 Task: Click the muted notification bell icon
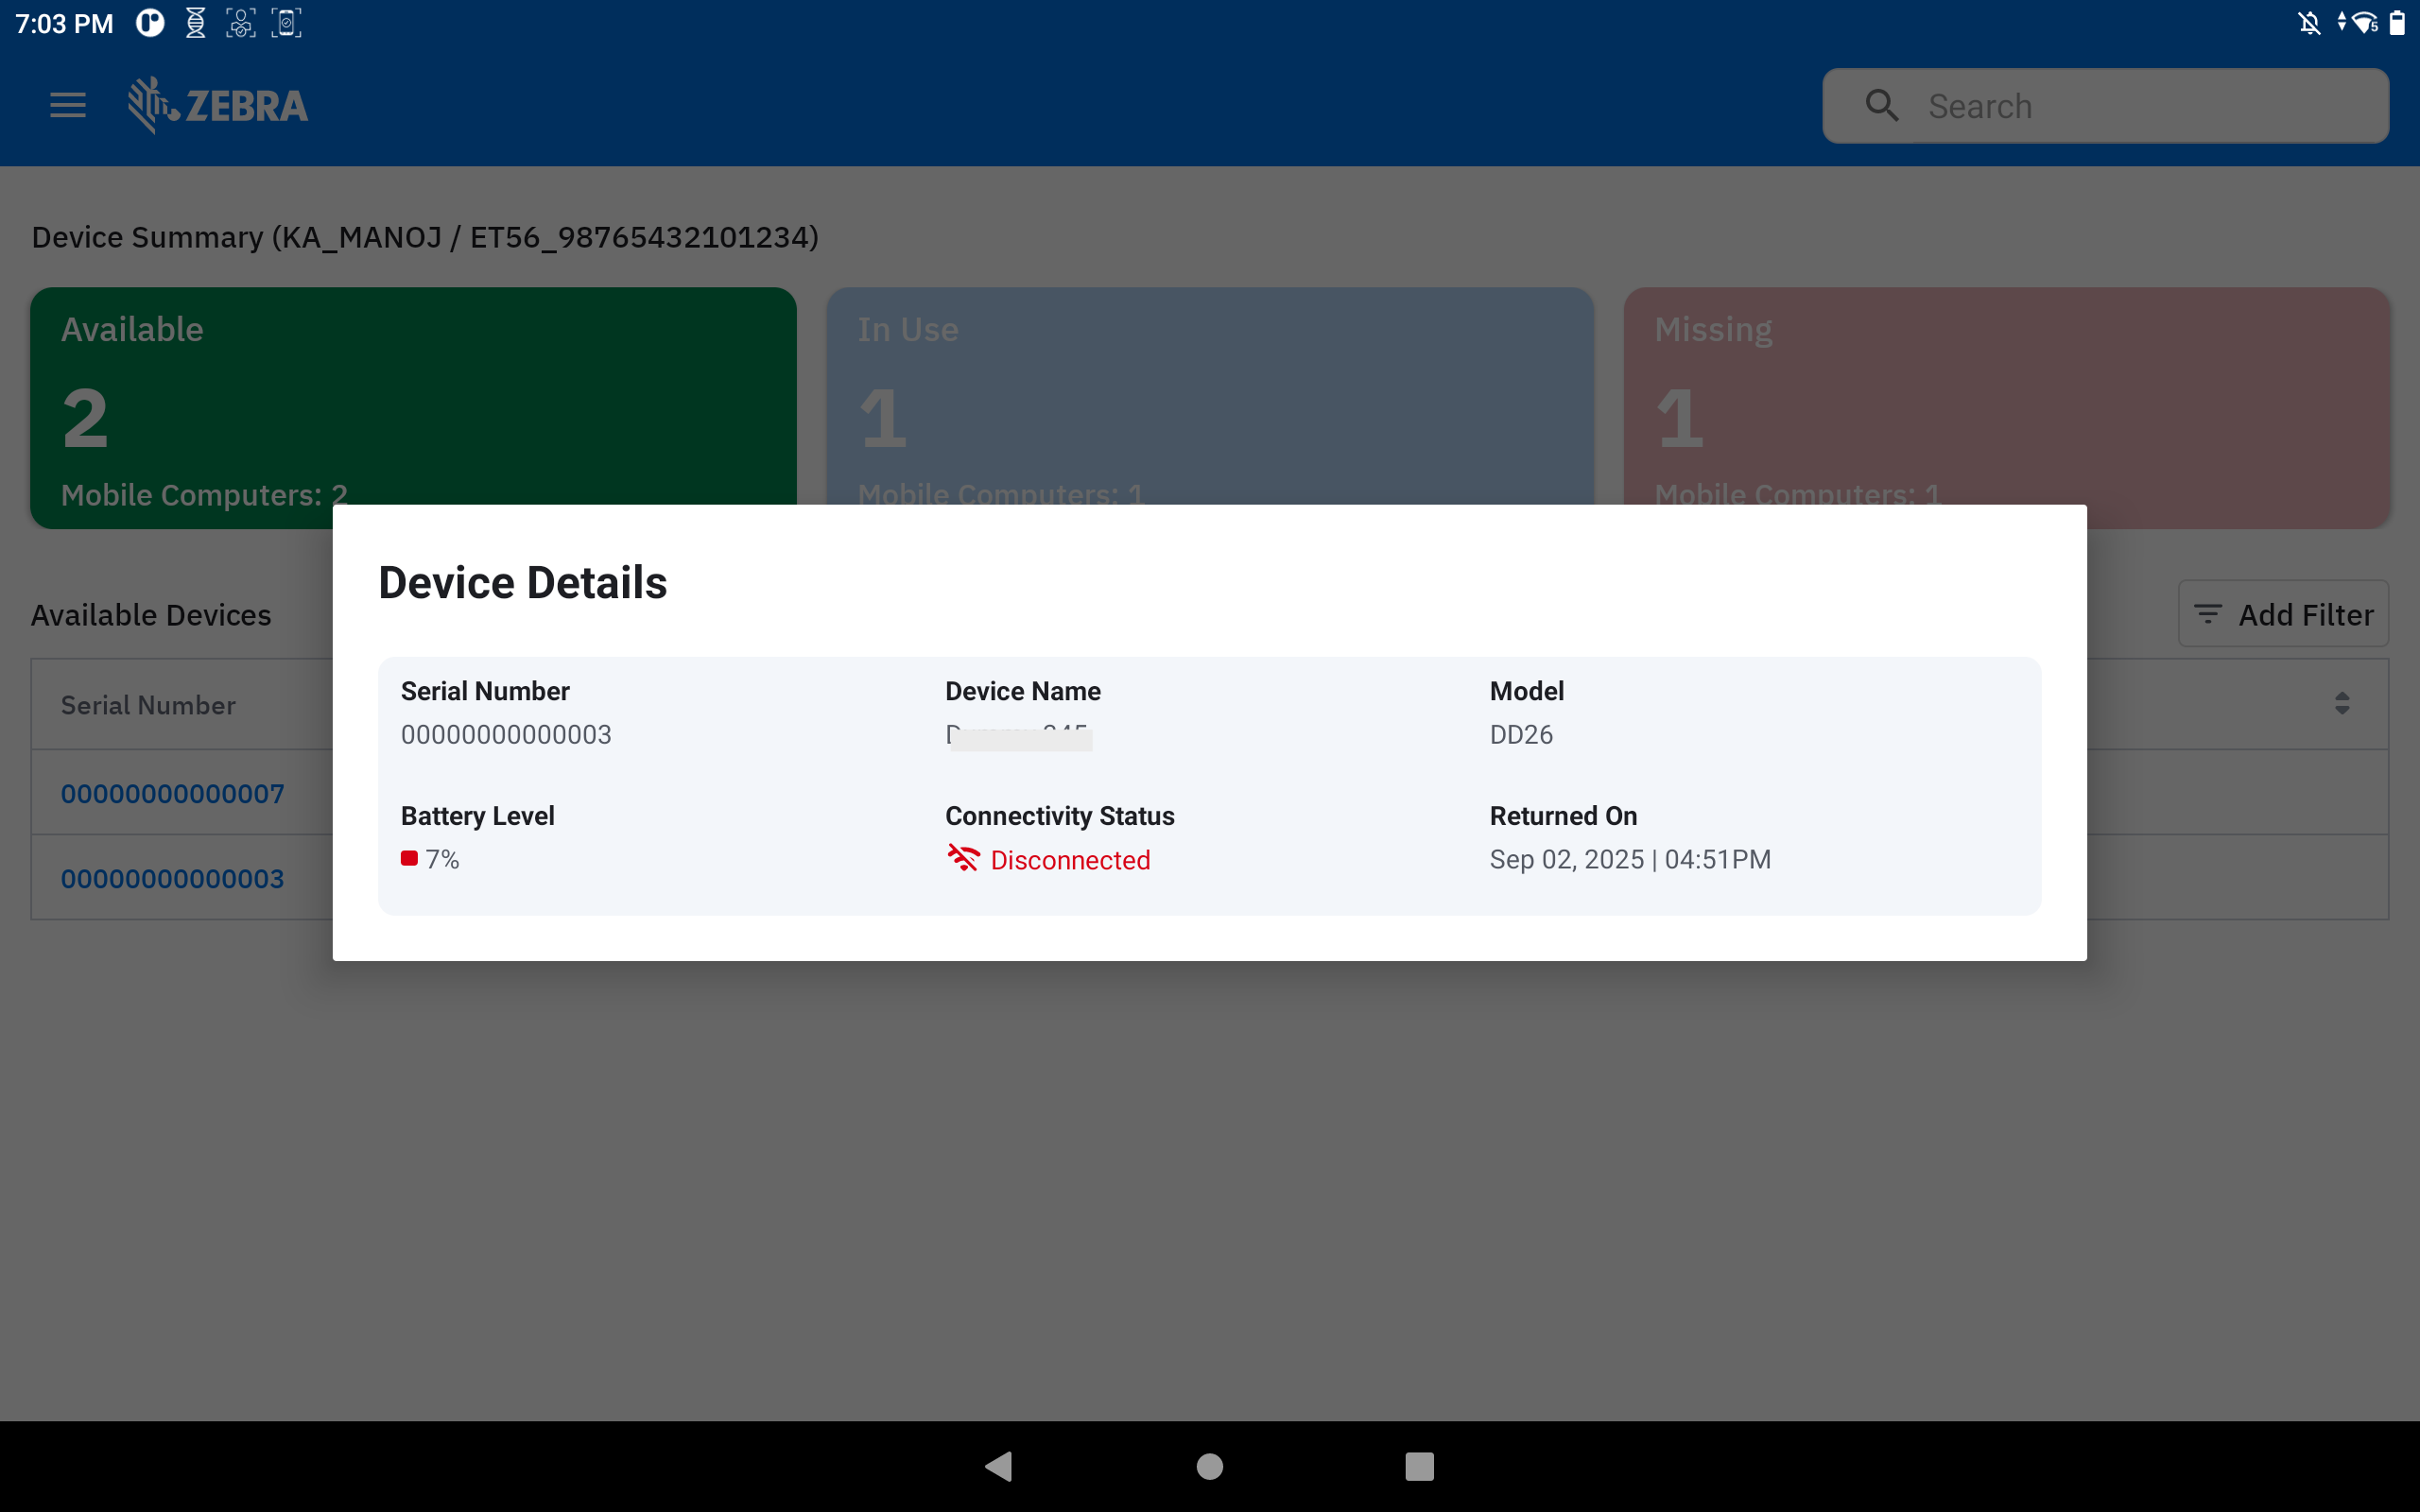(x=2309, y=23)
